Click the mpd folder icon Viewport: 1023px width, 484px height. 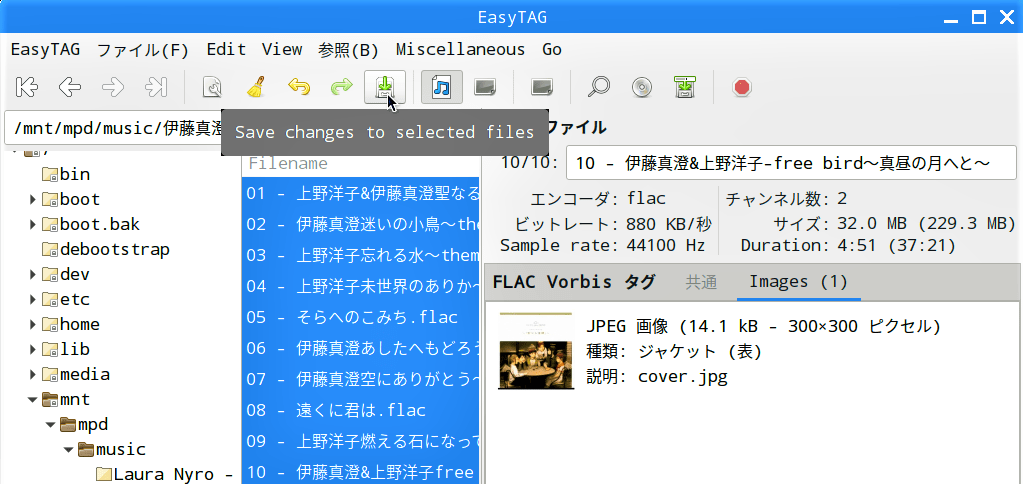68,425
